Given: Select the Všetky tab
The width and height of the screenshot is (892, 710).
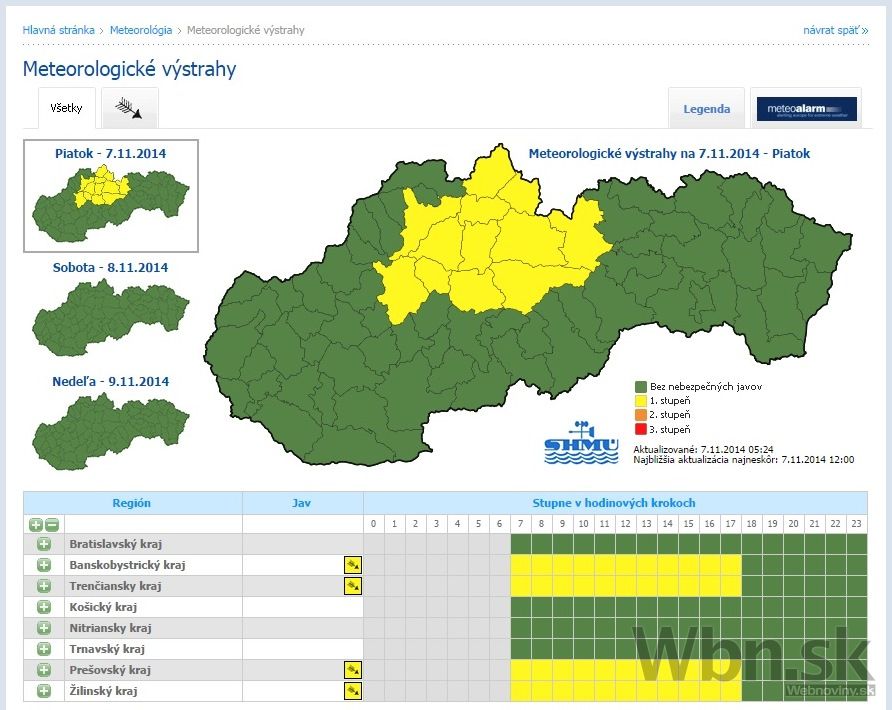Looking at the screenshot, I should (x=66, y=108).
